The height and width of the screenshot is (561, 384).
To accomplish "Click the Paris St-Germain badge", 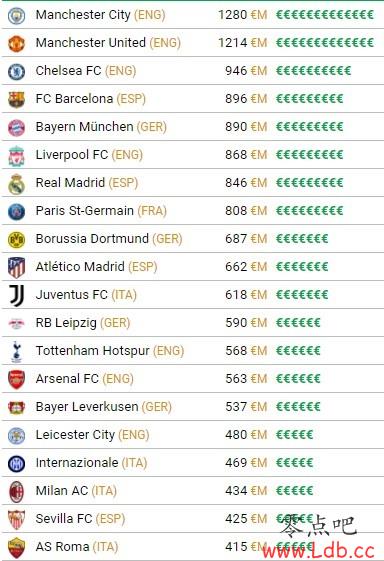I will tap(16, 212).
